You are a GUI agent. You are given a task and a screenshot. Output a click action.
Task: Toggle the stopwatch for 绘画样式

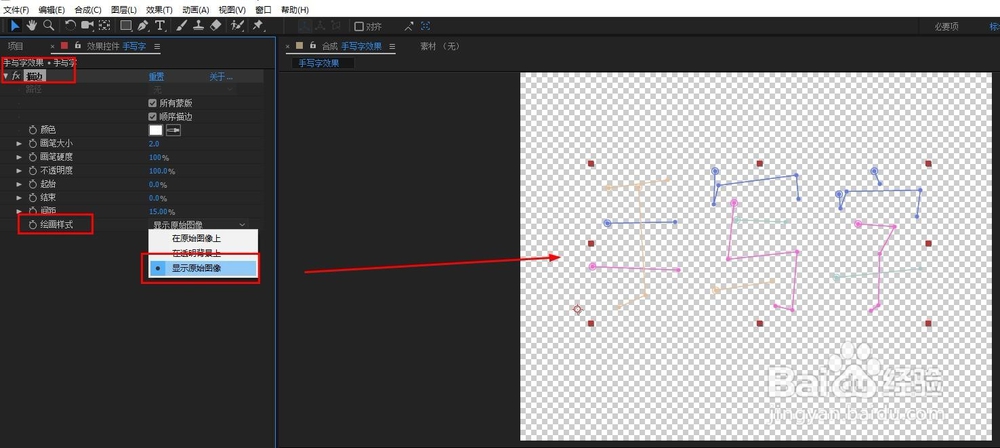pos(33,225)
